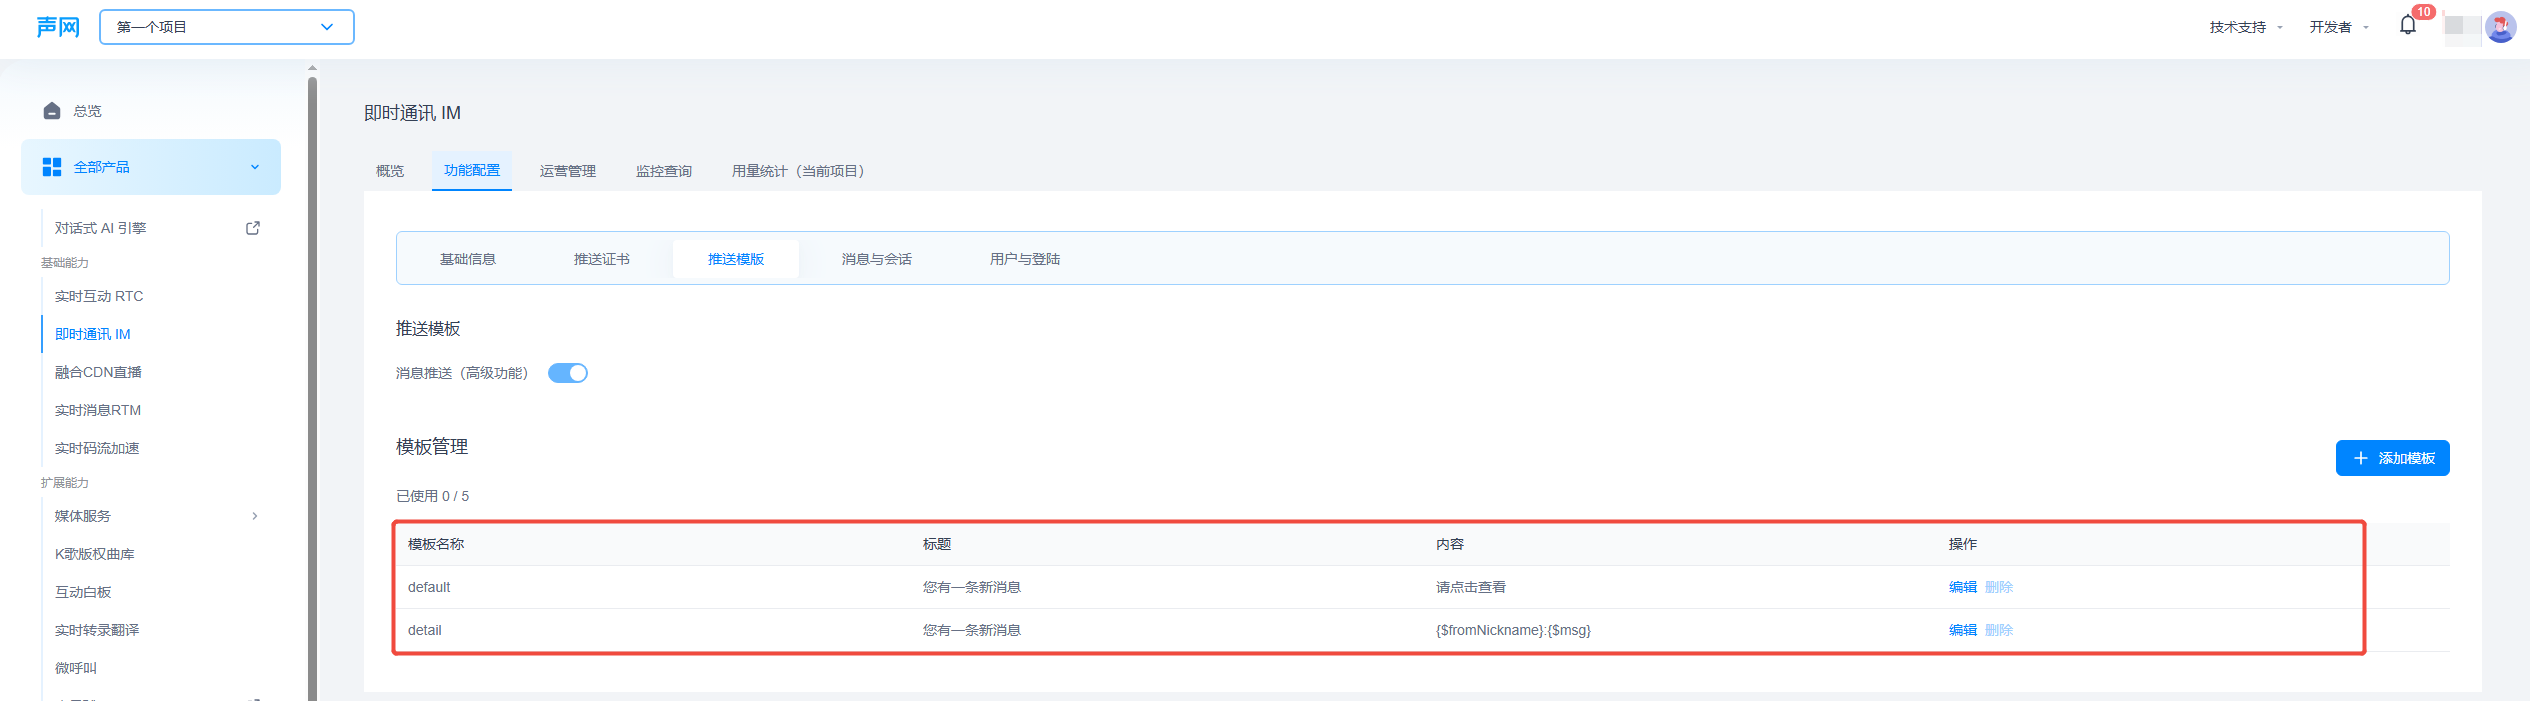Switch to the 概览 tab
The width and height of the screenshot is (2530, 701).
[x=390, y=171]
